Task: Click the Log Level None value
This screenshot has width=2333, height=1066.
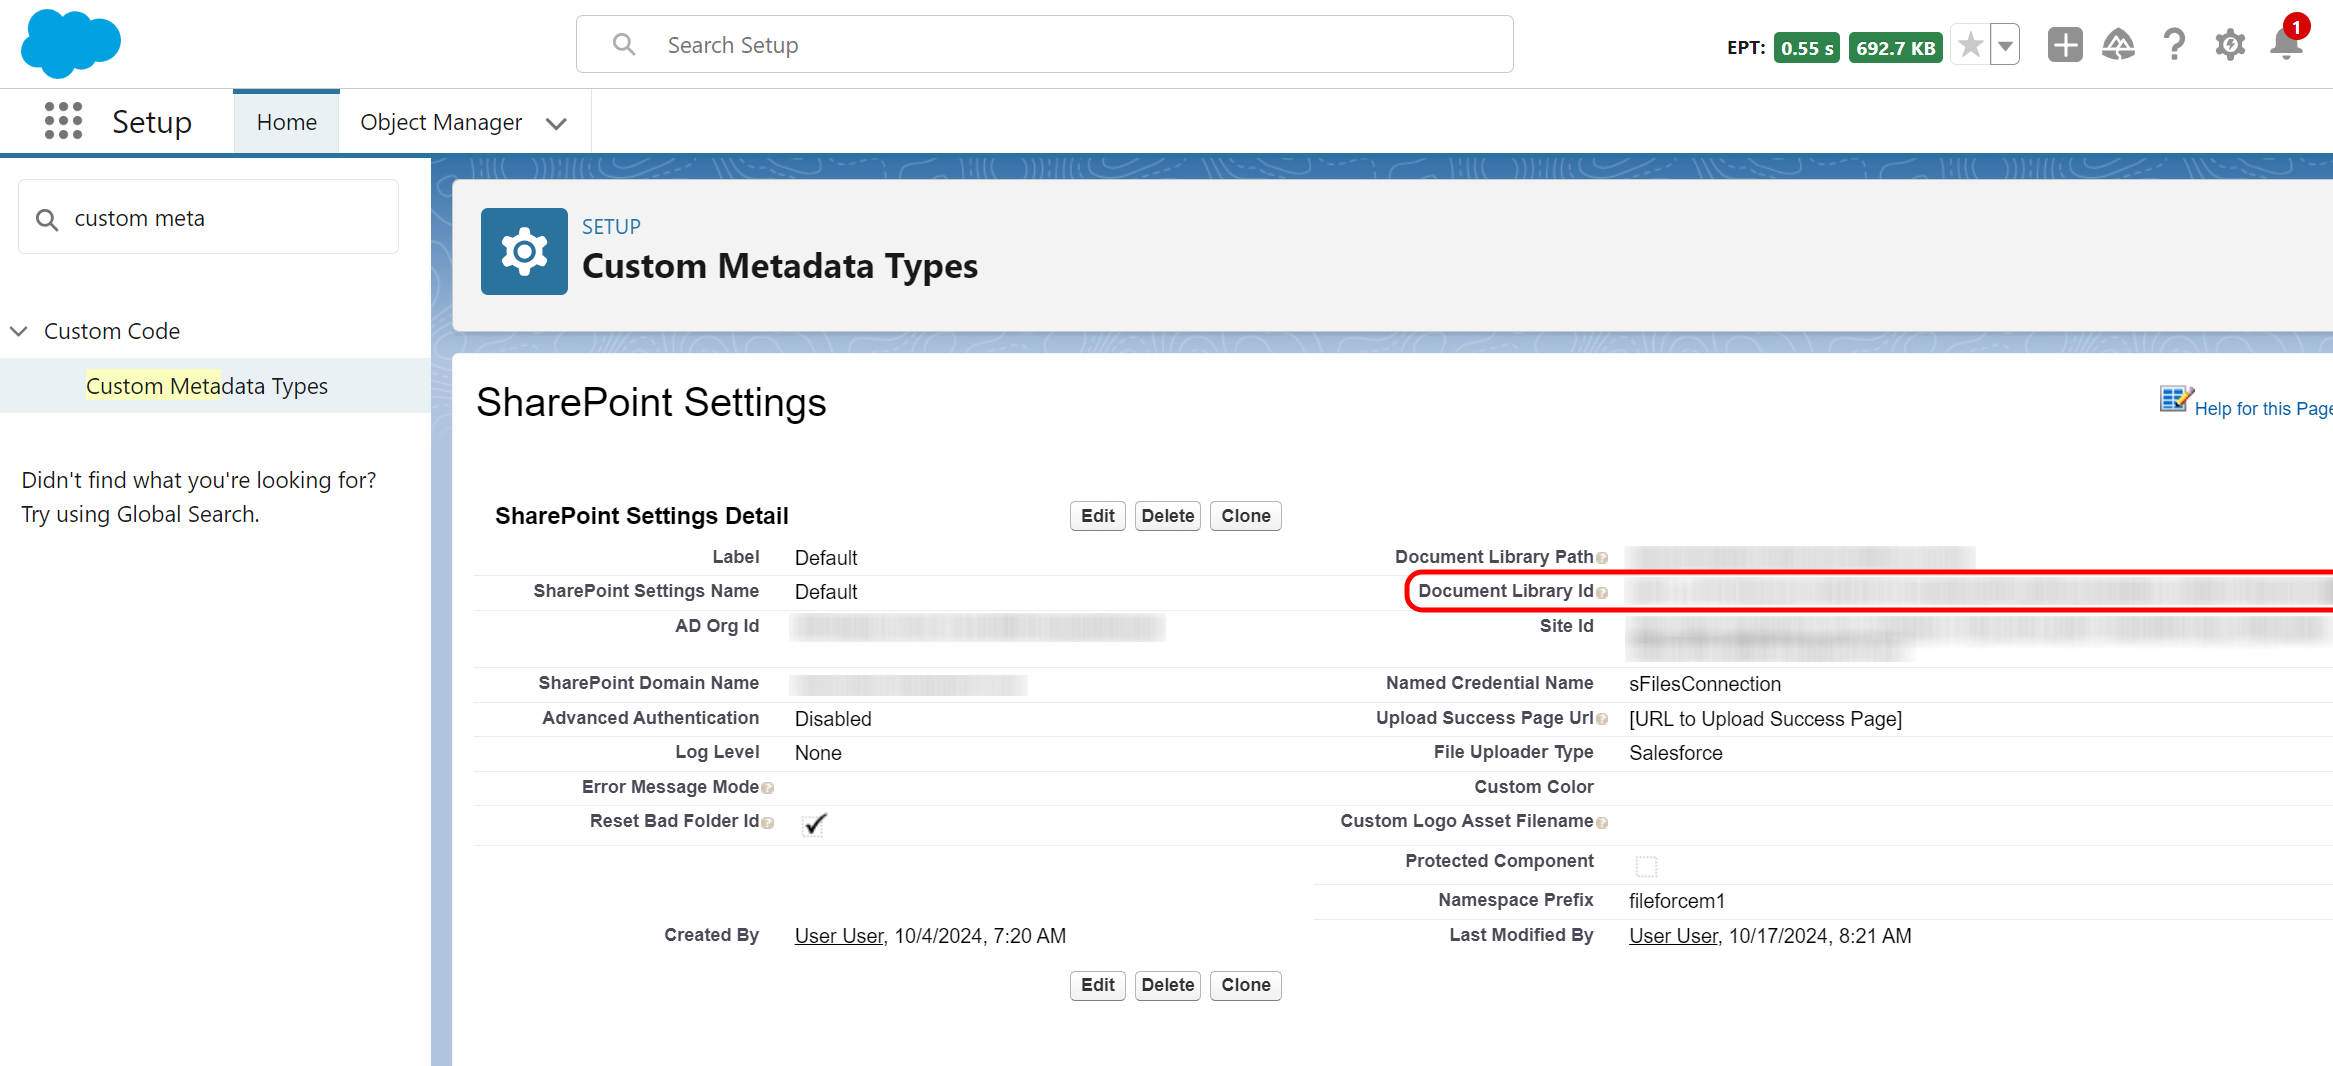Action: point(818,753)
